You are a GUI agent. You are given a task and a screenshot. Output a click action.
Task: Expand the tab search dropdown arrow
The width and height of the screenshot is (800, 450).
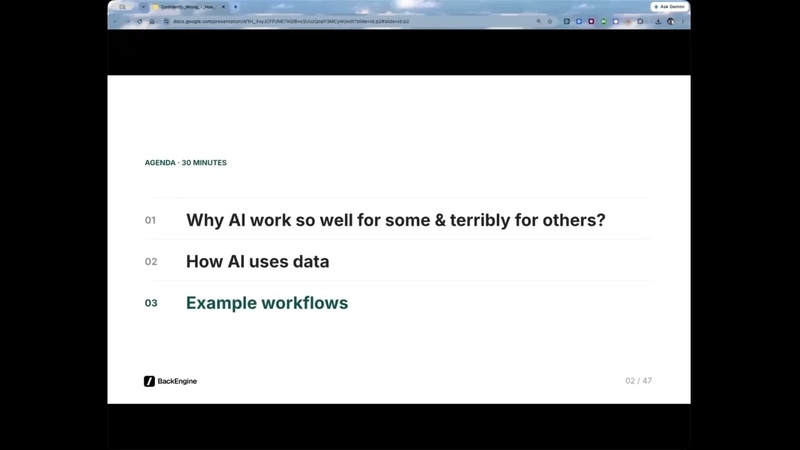point(143,7)
